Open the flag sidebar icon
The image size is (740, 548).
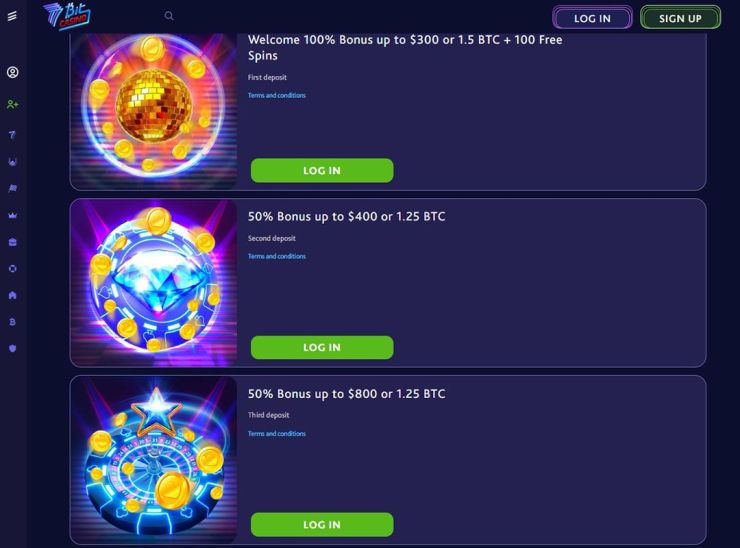click(x=13, y=189)
